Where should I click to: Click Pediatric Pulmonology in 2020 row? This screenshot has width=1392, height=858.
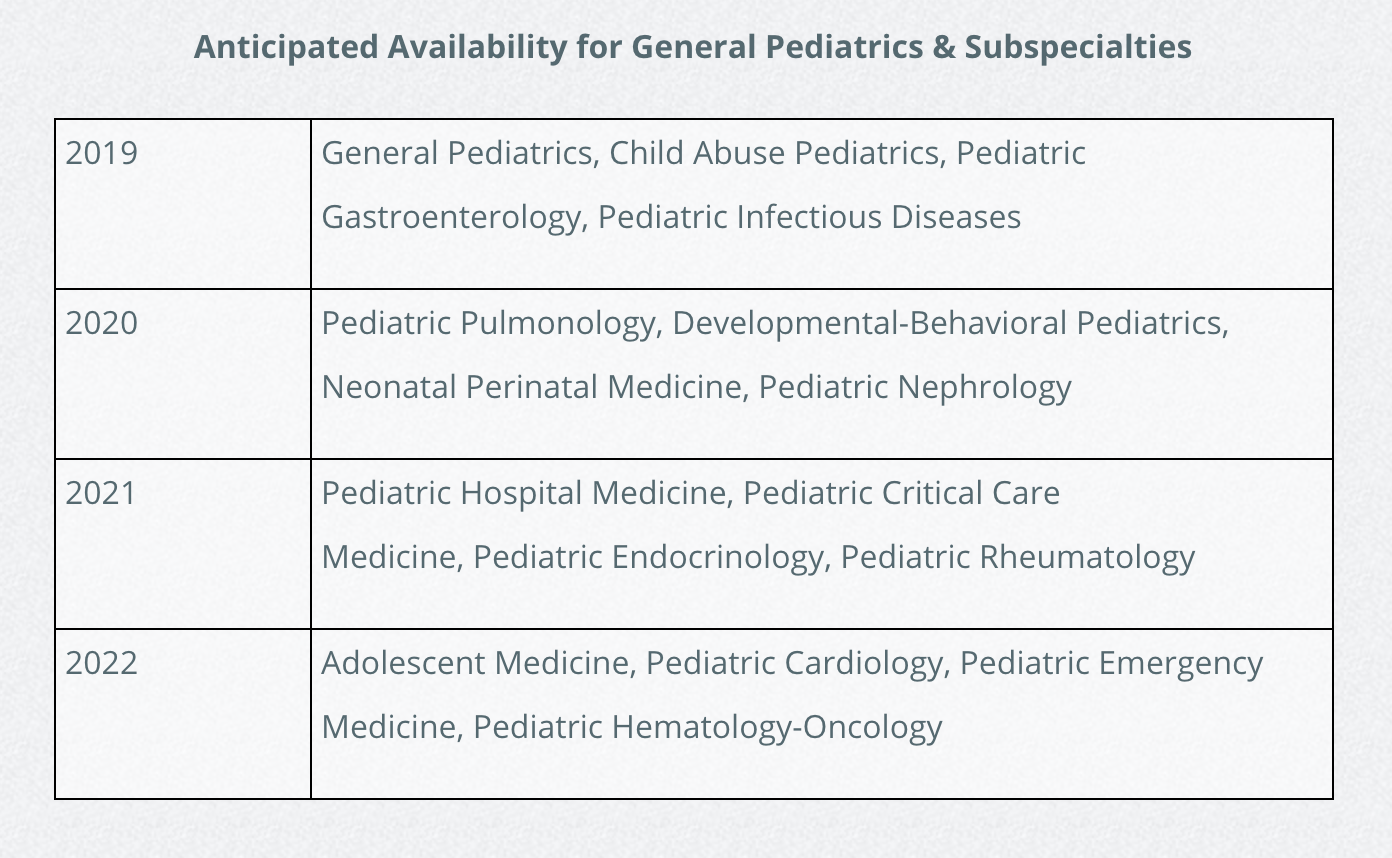click(x=487, y=323)
